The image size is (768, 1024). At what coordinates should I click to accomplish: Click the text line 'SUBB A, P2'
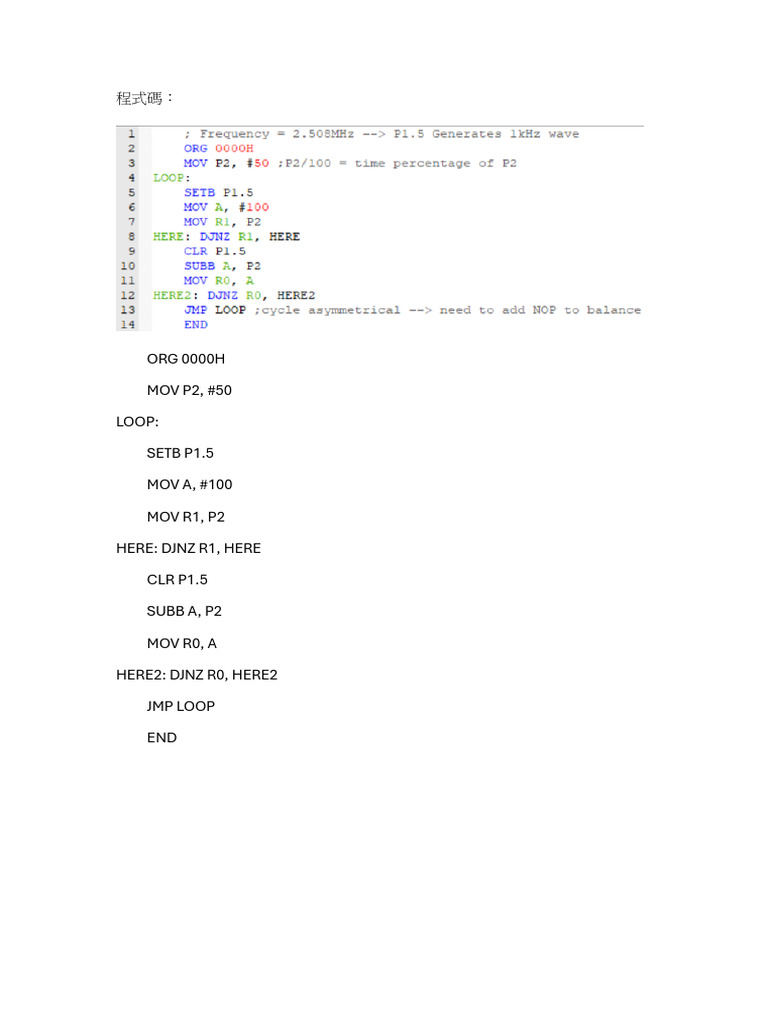[x=184, y=611]
